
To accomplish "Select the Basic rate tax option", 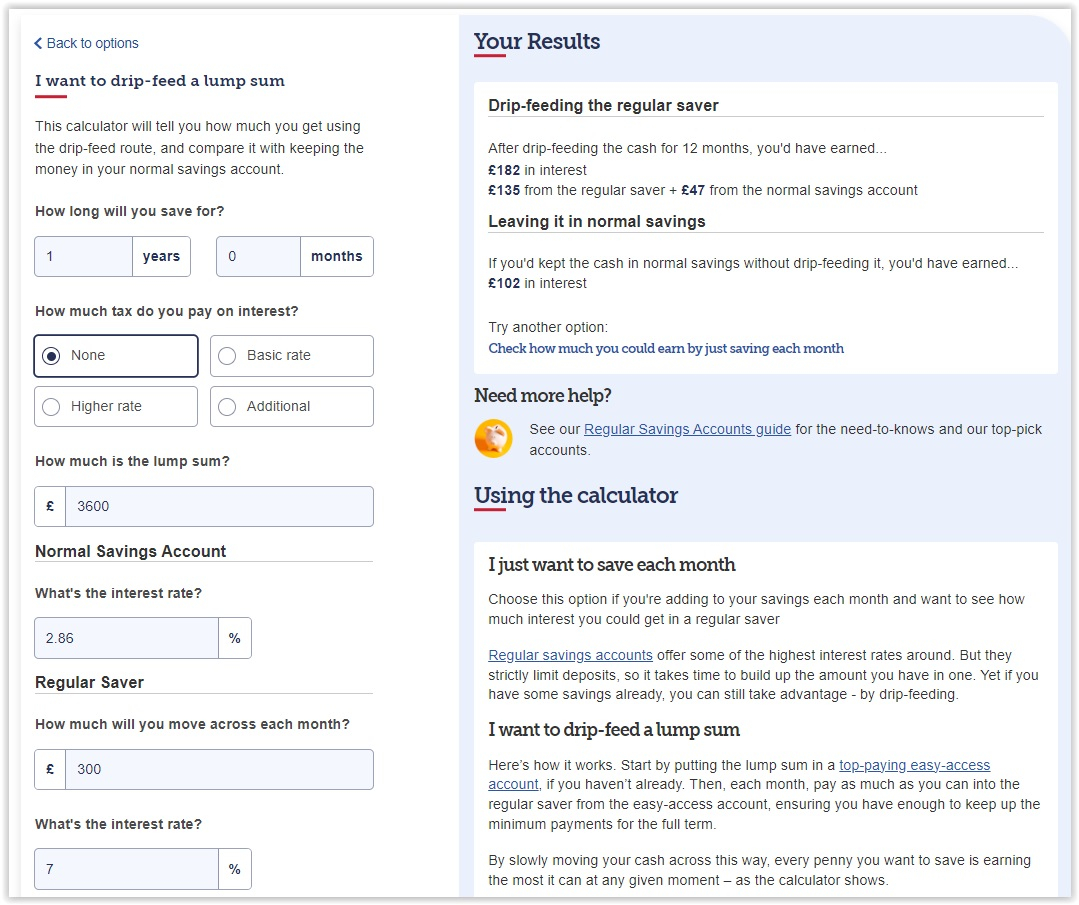I will [291, 356].
